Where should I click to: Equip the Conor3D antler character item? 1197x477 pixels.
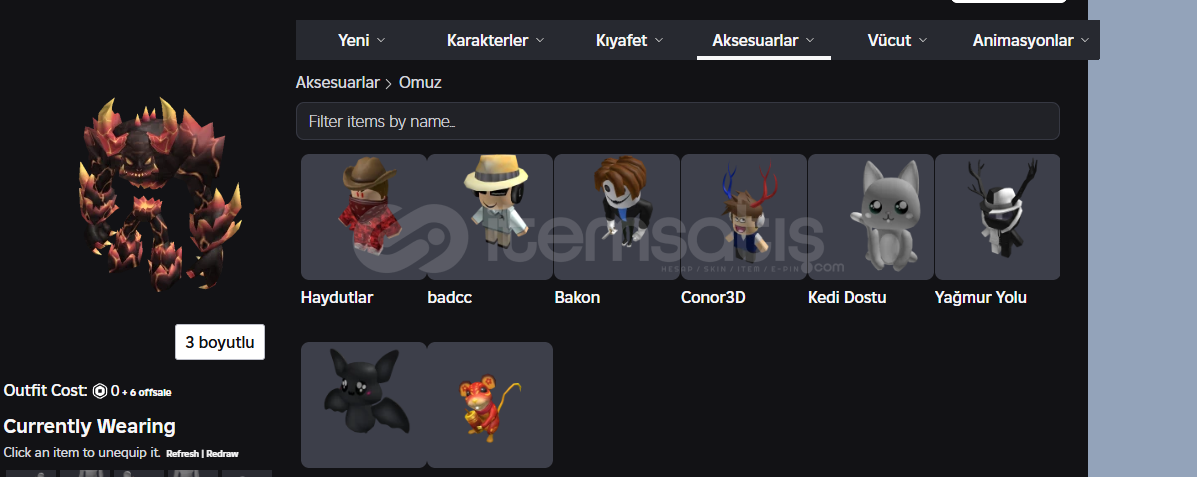[x=744, y=217]
